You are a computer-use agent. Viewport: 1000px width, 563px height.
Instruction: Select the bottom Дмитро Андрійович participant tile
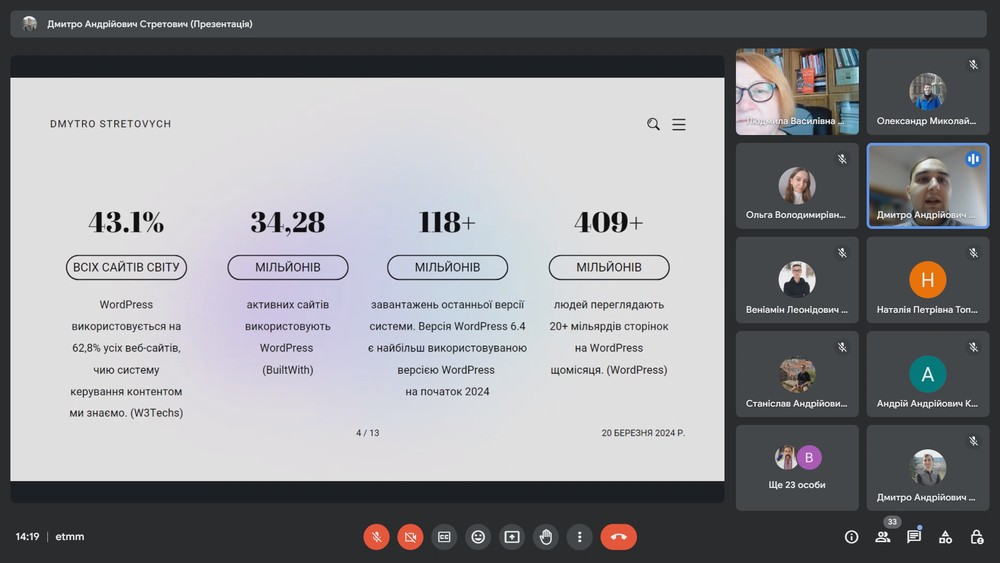point(928,468)
